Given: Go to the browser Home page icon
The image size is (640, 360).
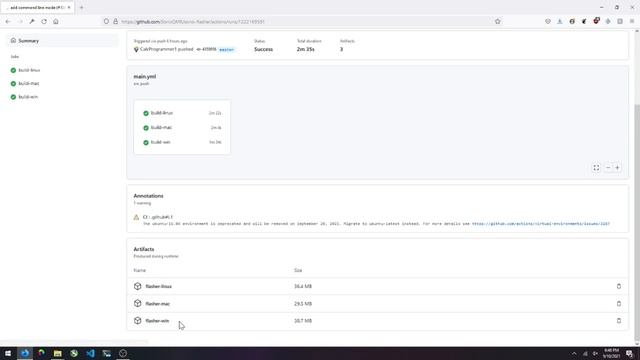Looking at the screenshot, I should [x=56, y=21].
